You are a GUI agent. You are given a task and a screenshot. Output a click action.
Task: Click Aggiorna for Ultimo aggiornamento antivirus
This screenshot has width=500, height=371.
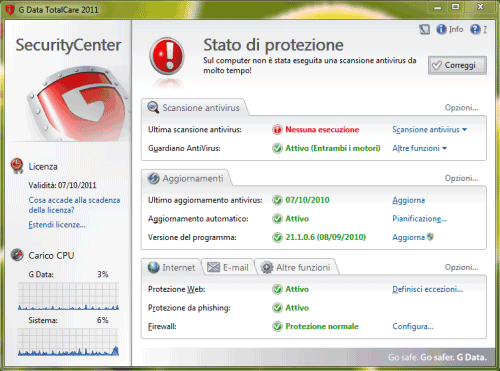click(x=408, y=200)
